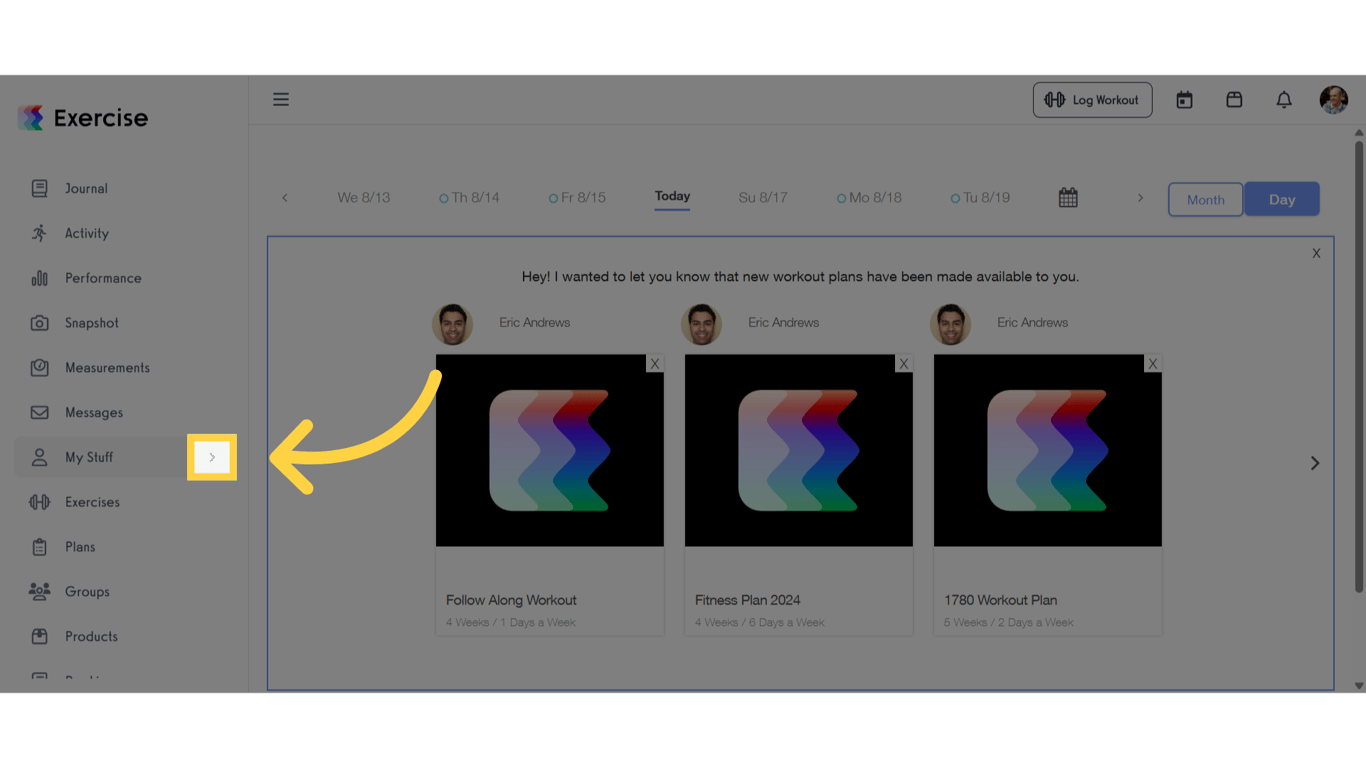
Task: Switch to Month view
Action: coord(1205,199)
